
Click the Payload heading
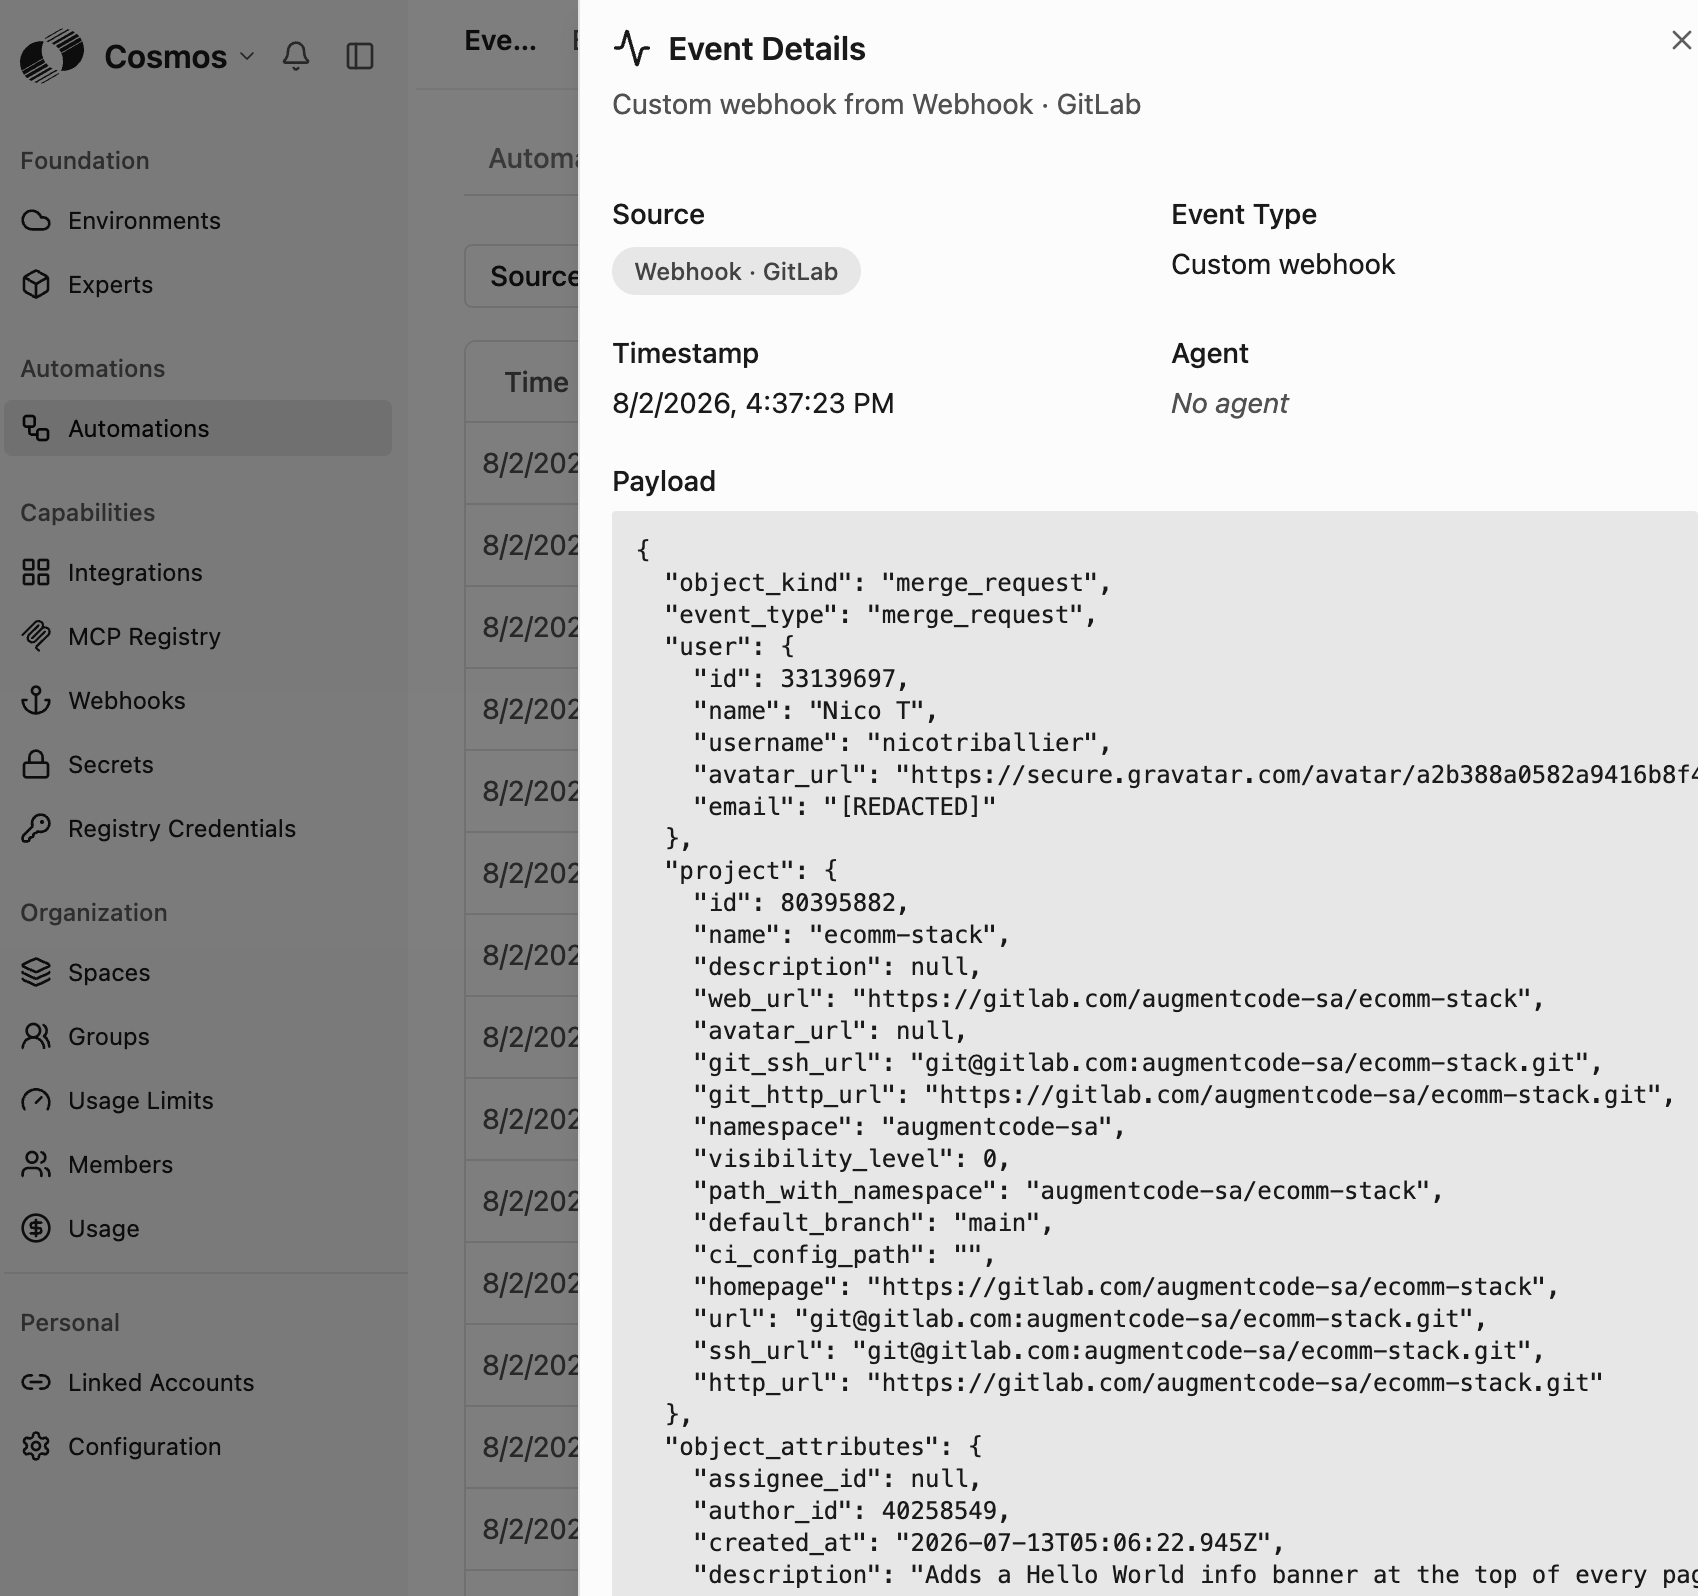[x=664, y=482]
